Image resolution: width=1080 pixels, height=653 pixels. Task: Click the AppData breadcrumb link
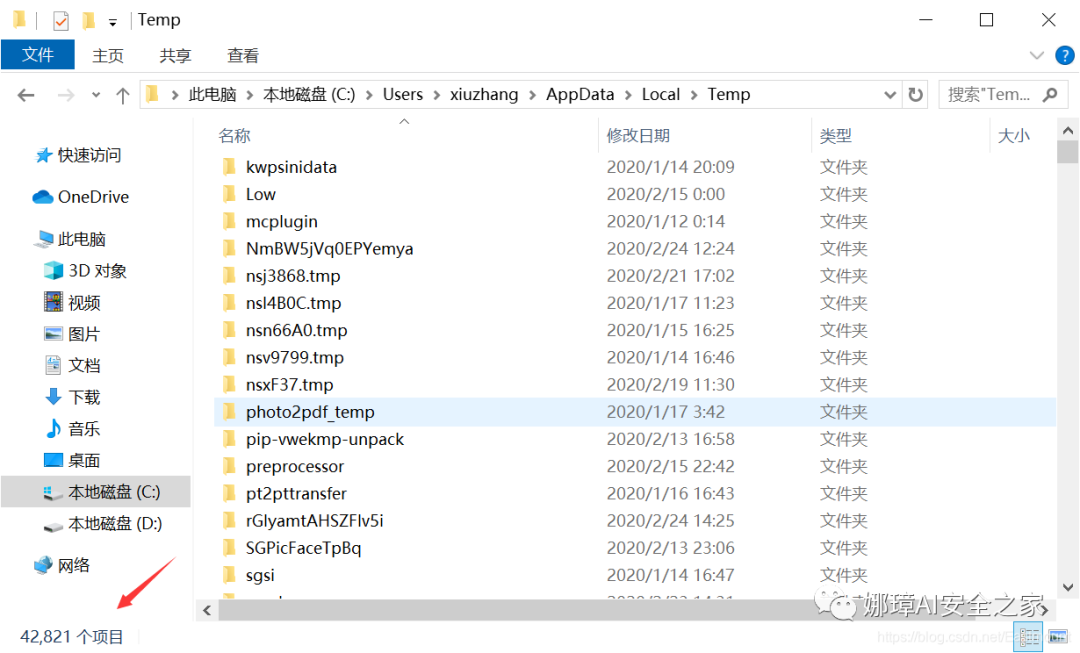tap(580, 93)
